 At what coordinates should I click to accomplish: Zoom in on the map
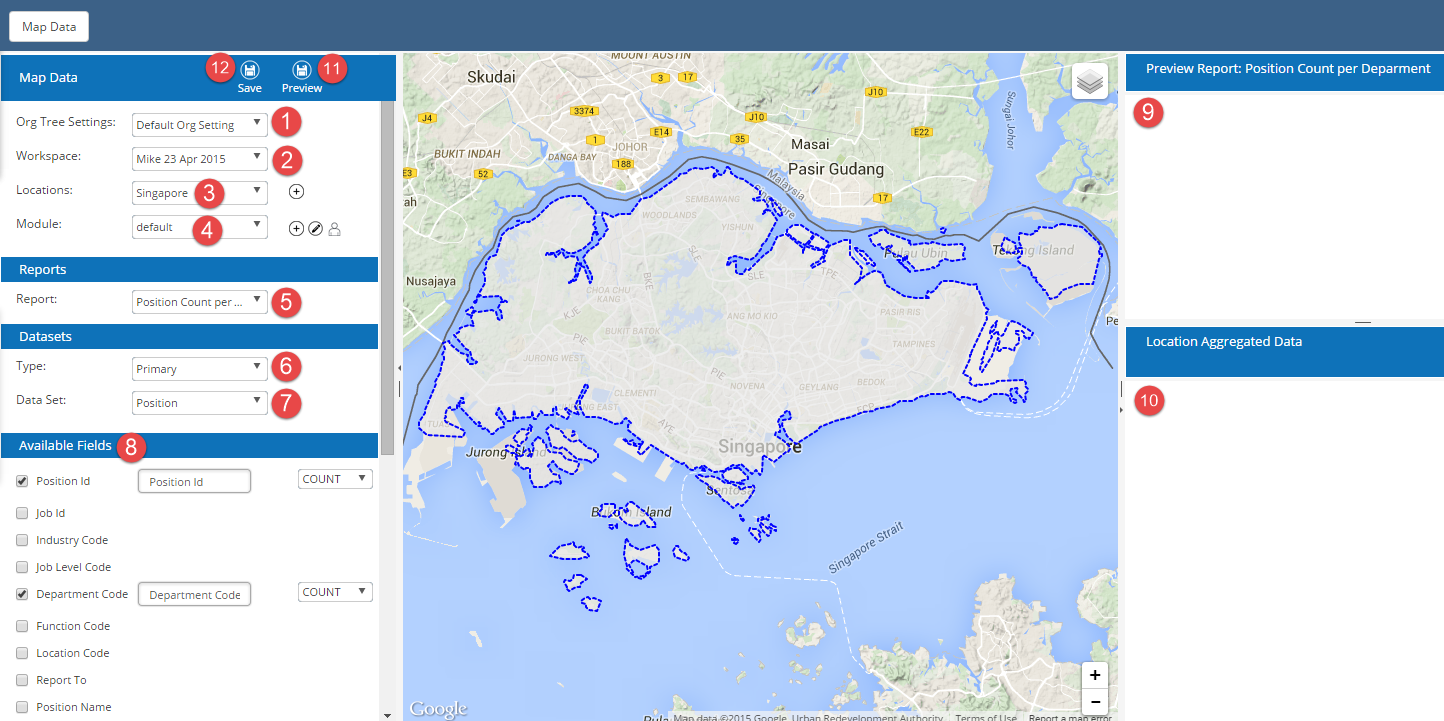1095,675
